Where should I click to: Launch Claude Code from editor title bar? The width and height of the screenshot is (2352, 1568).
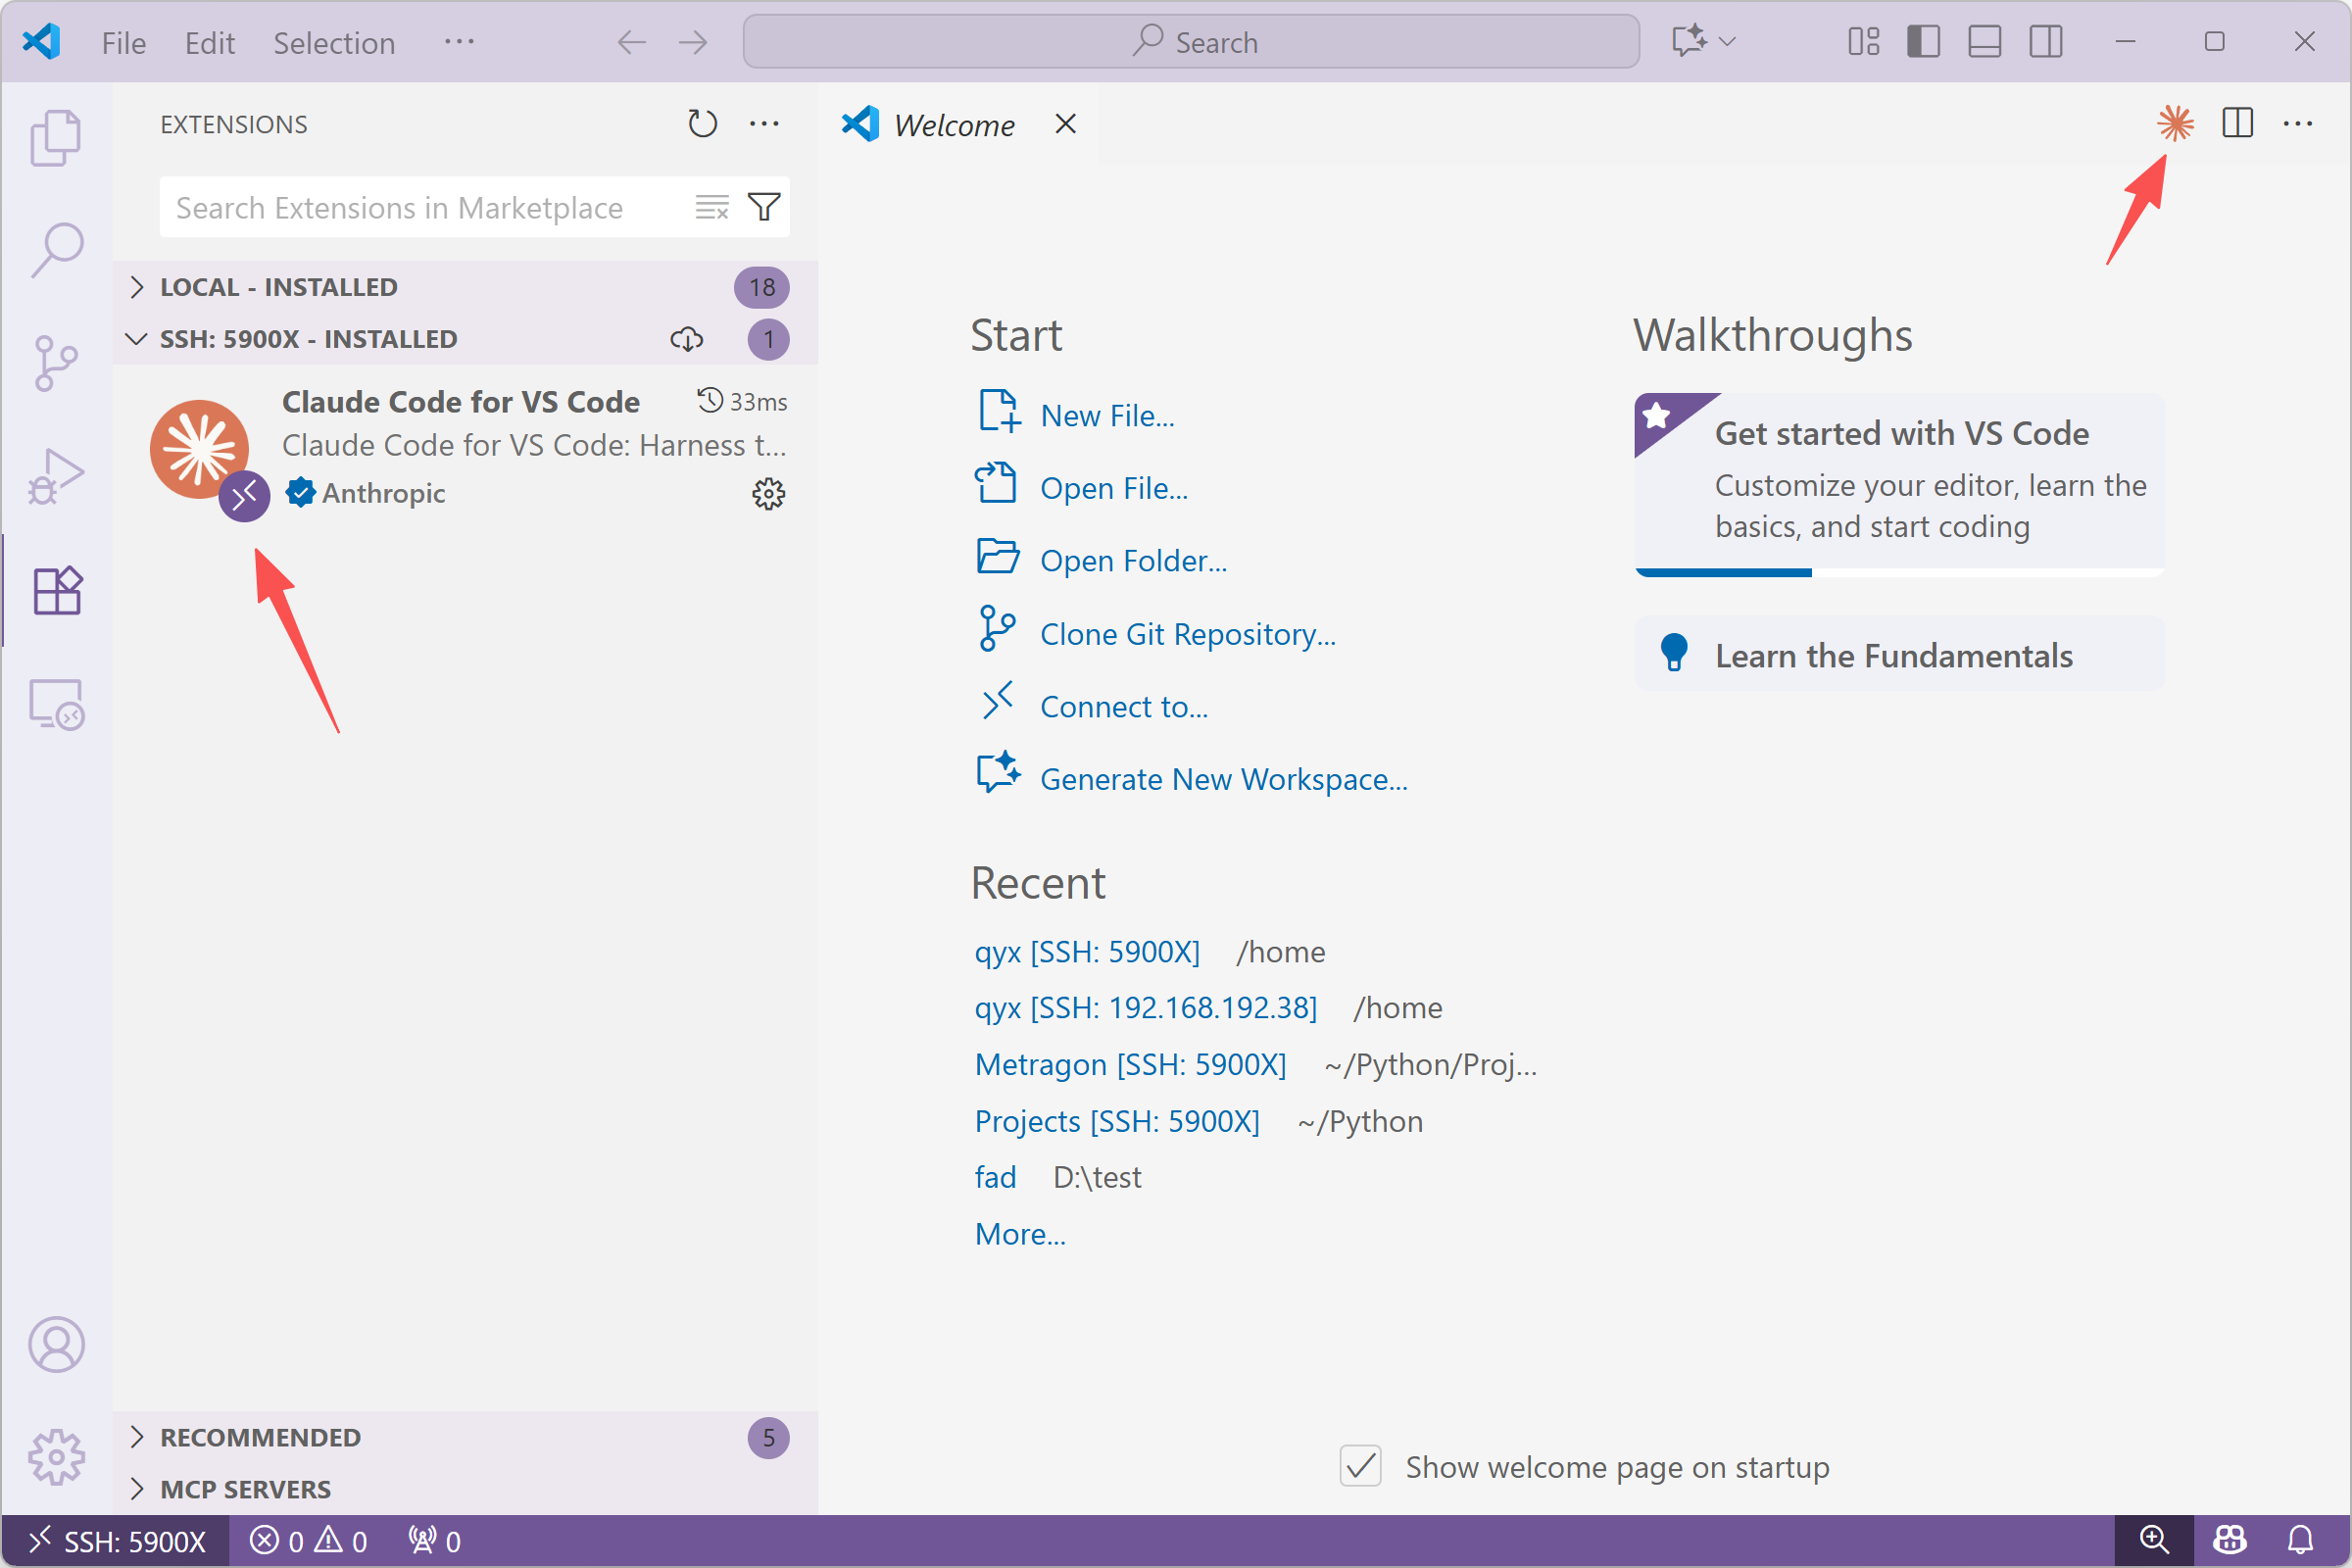click(x=2175, y=124)
